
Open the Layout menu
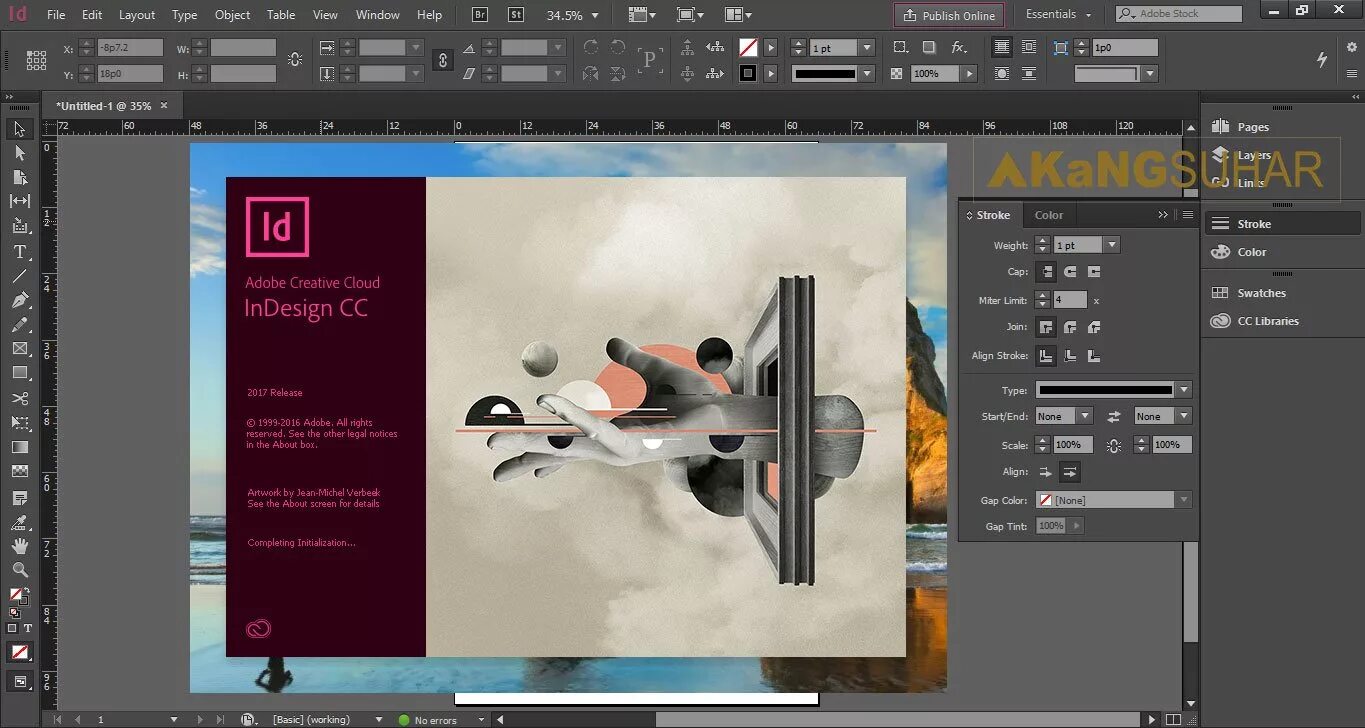[137, 15]
